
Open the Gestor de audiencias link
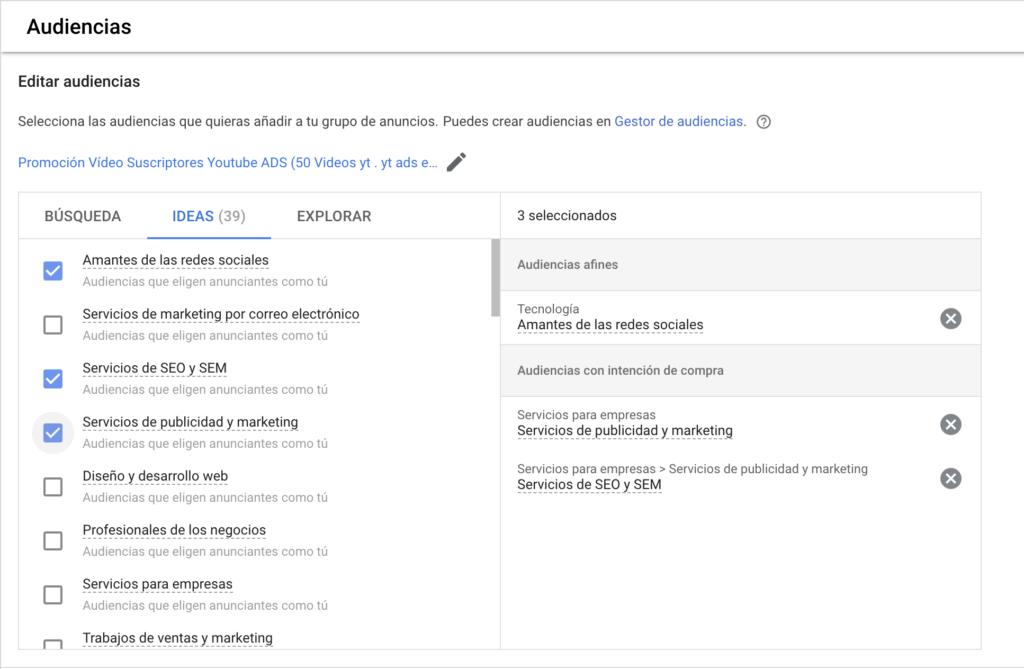(x=679, y=122)
